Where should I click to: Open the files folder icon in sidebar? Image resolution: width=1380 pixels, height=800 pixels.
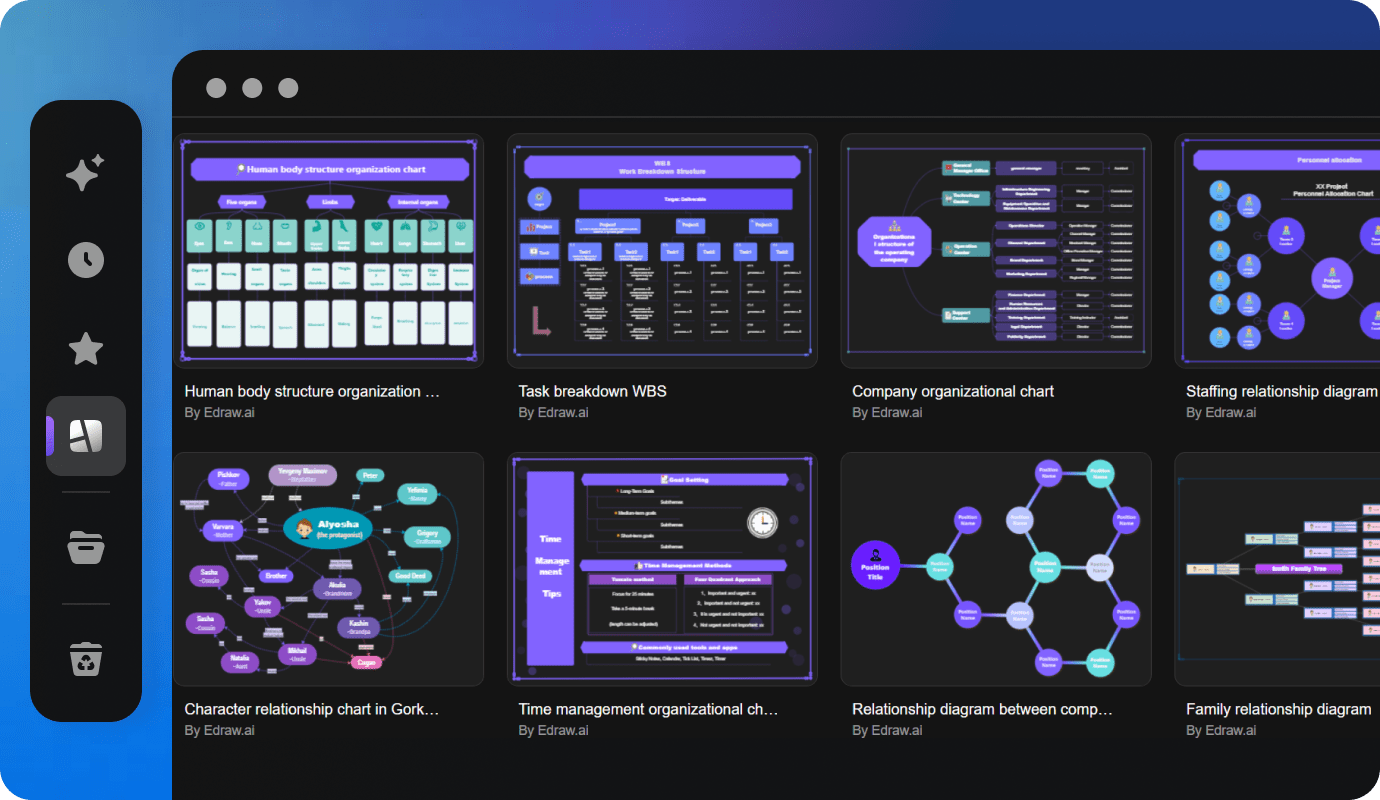point(86,548)
